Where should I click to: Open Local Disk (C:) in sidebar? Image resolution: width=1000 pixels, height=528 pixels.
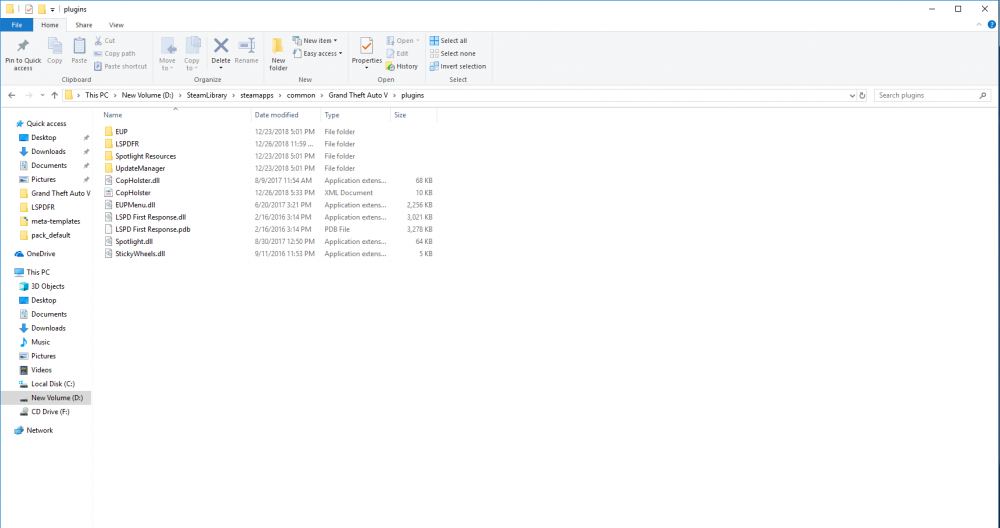tap(53, 384)
